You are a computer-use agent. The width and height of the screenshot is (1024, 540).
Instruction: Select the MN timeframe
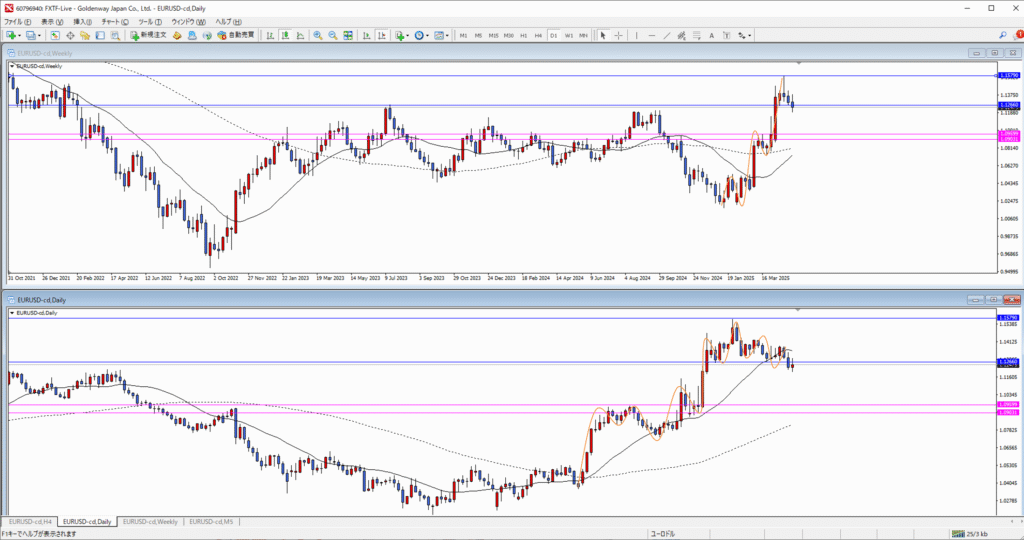pos(583,35)
